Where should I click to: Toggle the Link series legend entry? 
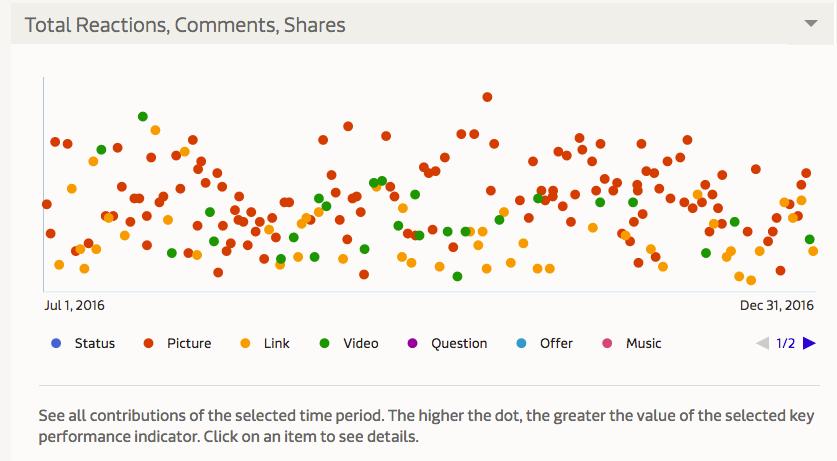pyautogui.click(x=265, y=343)
